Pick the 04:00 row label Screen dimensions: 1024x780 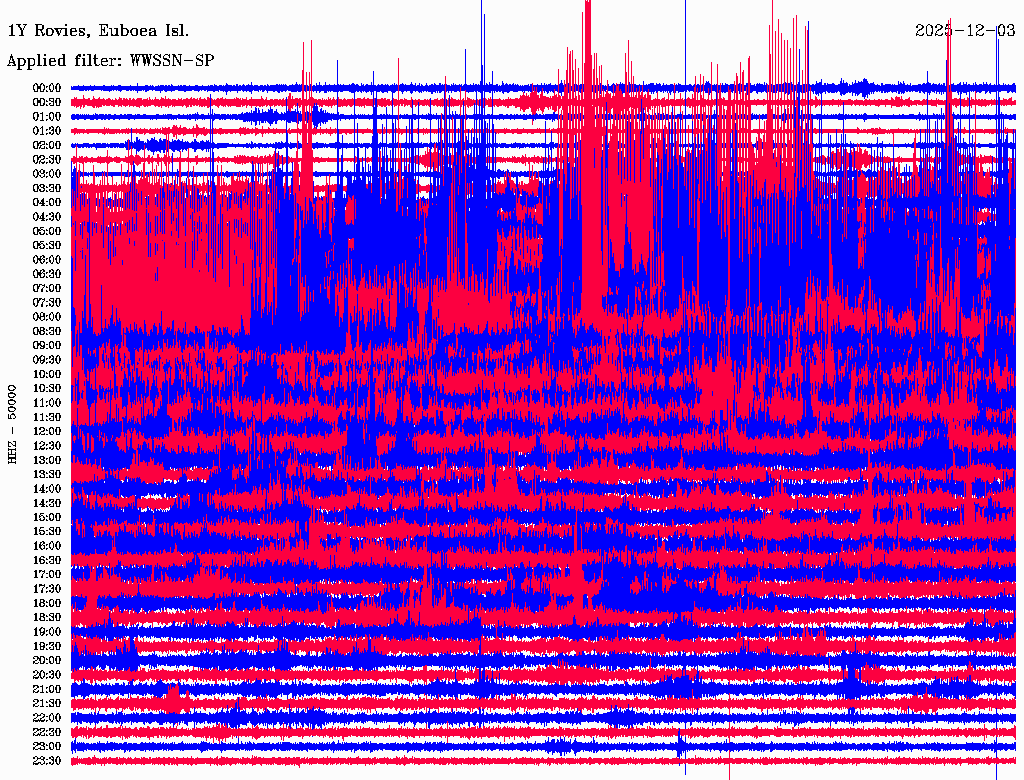point(48,202)
